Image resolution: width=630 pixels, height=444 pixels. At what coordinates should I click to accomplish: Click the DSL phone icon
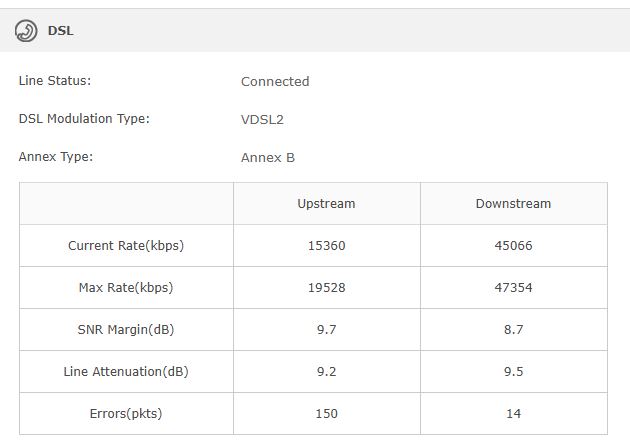tap(26, 31)
